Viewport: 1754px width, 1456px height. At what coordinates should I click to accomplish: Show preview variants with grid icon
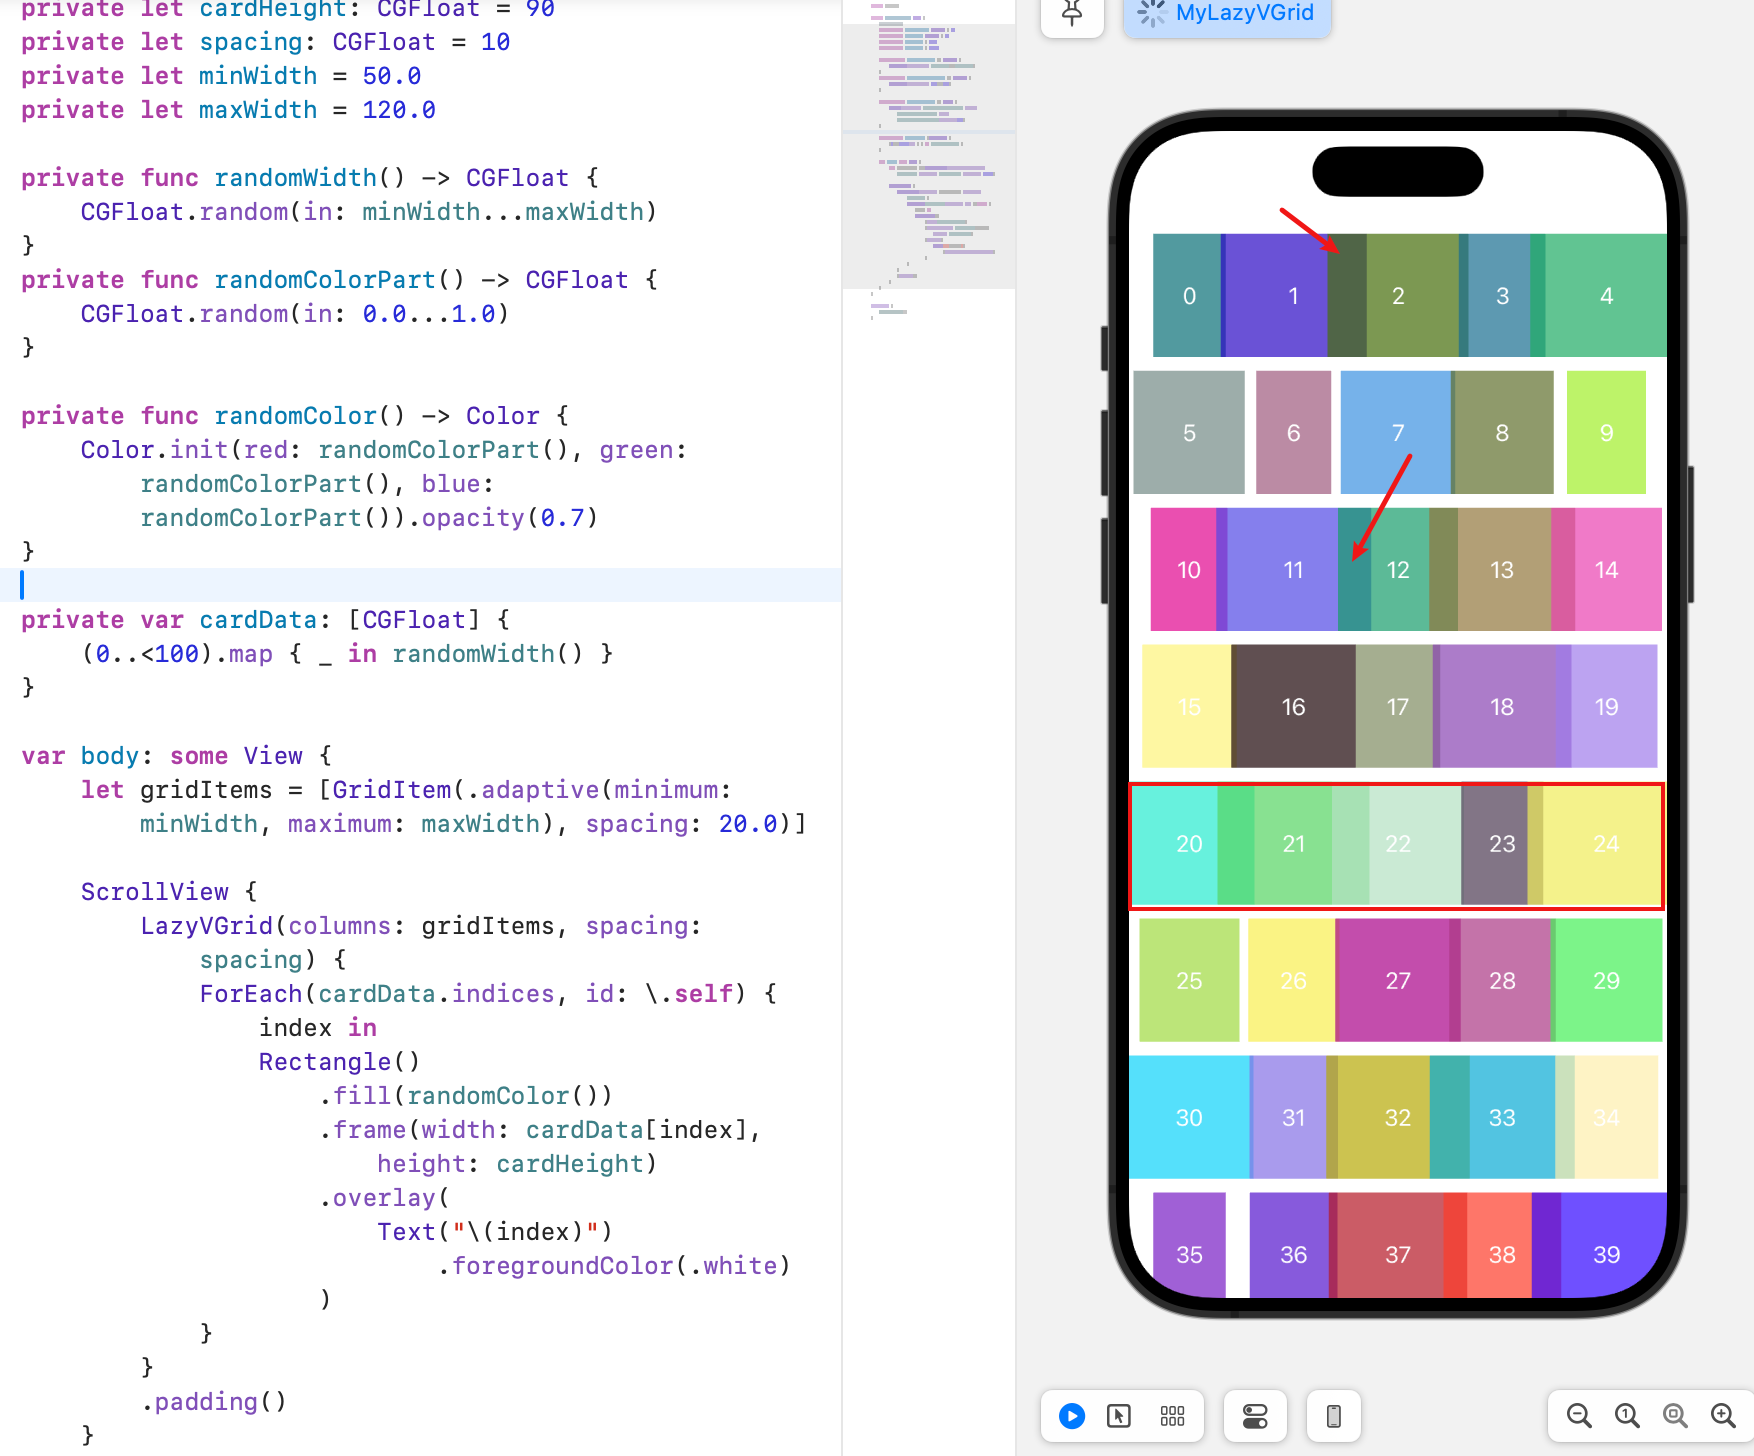click(x=1171, y=1416)
